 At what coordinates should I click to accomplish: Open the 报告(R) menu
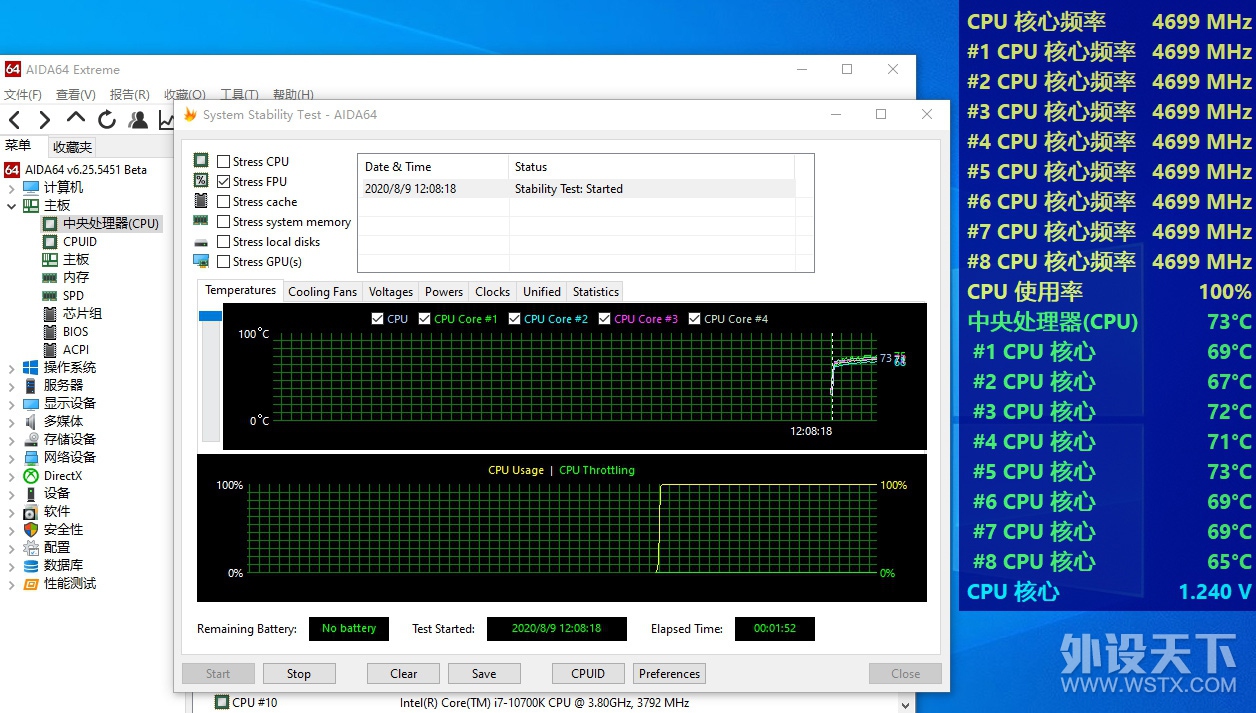[x=129, y=94]
